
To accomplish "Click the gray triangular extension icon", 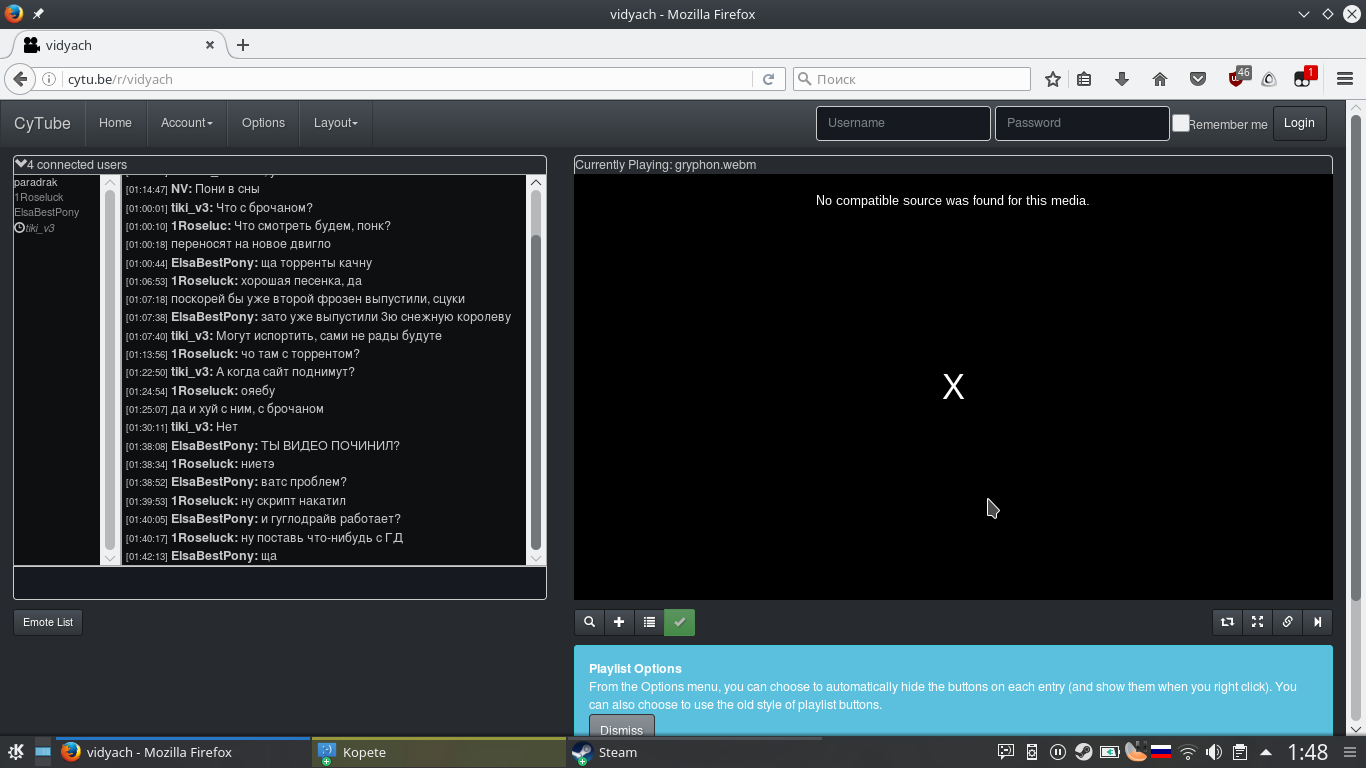I will (x=1269, y=79).
